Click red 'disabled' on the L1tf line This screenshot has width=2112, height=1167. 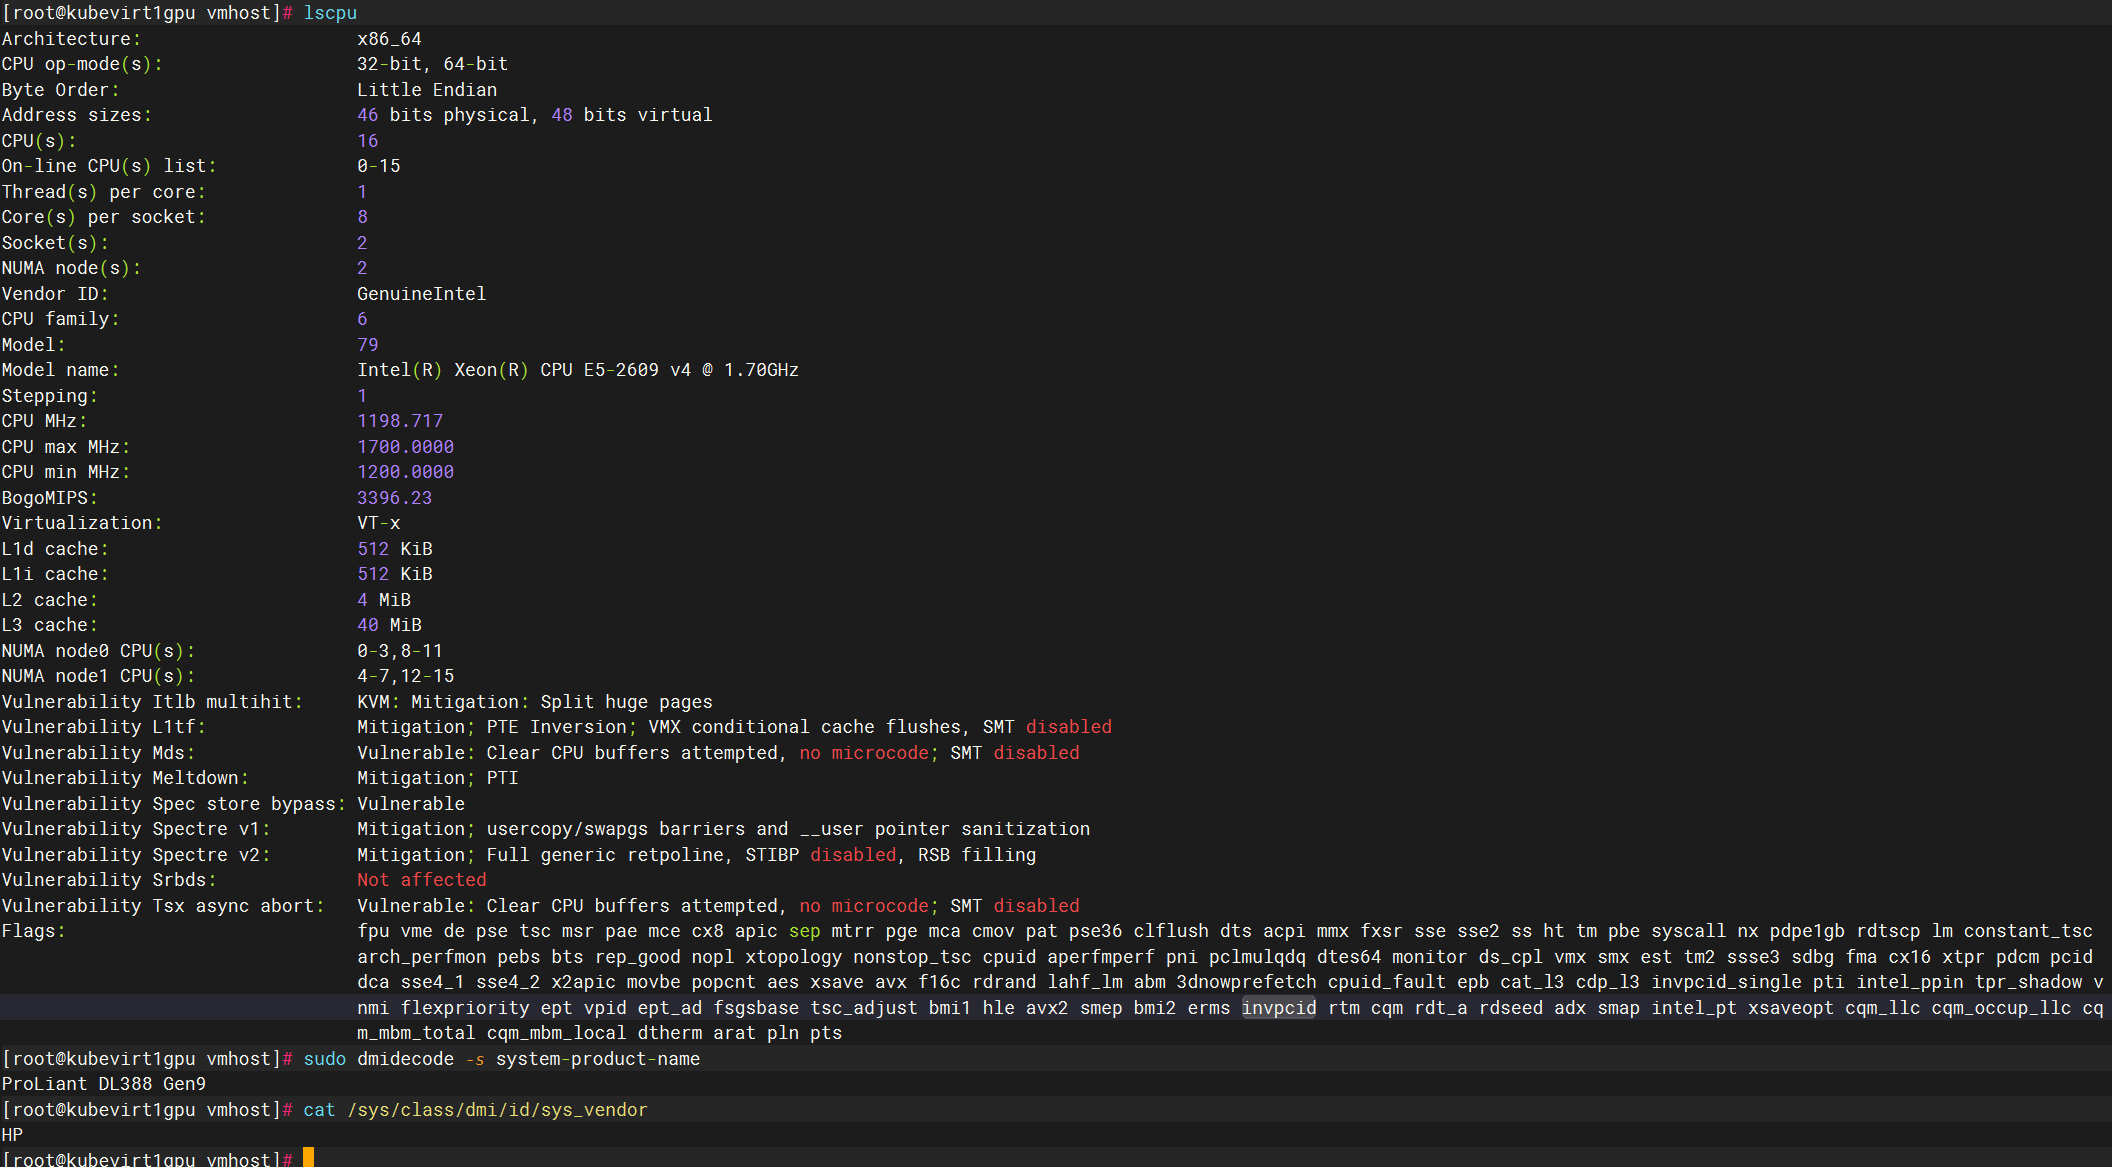[x=1069, y=727]
